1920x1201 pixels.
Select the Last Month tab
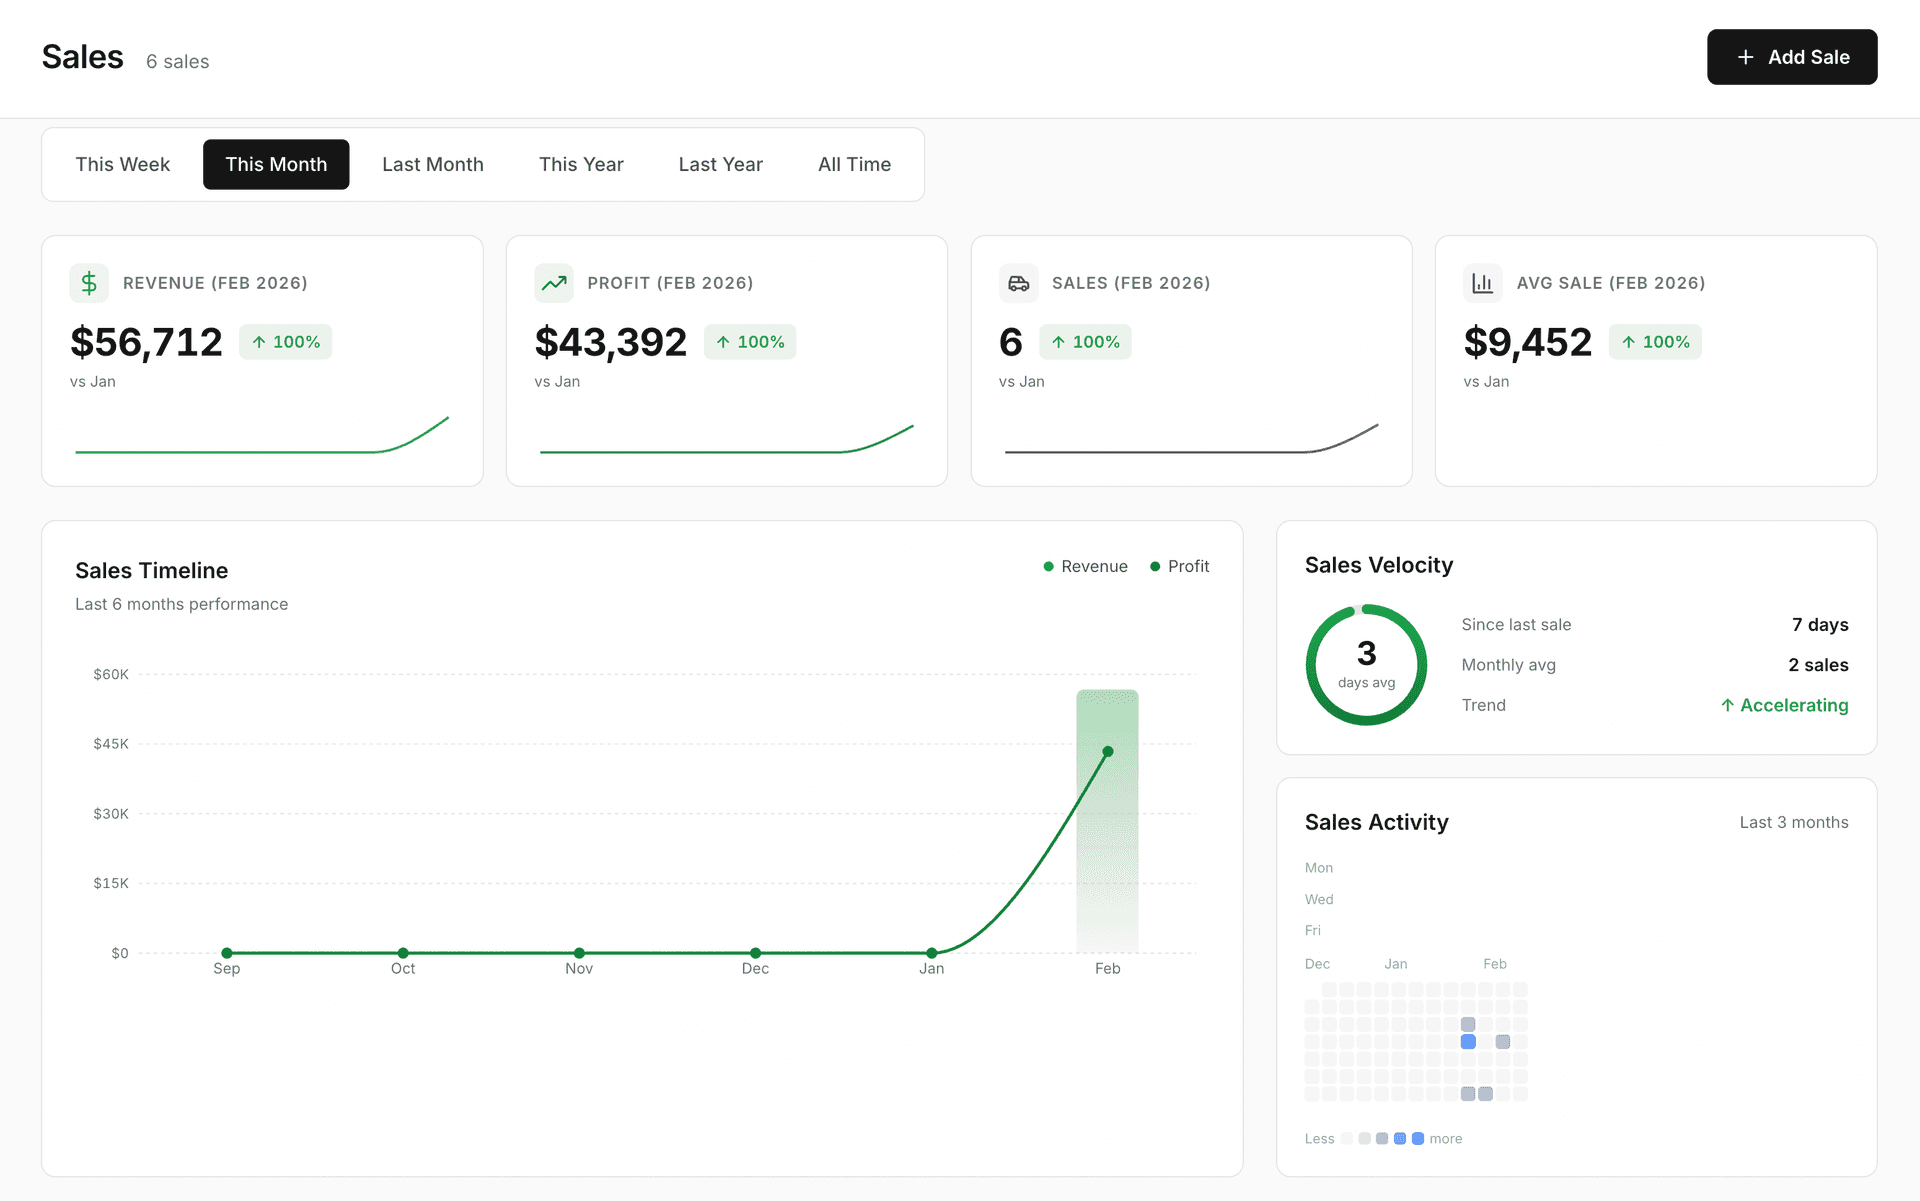[x=432, y=164]
